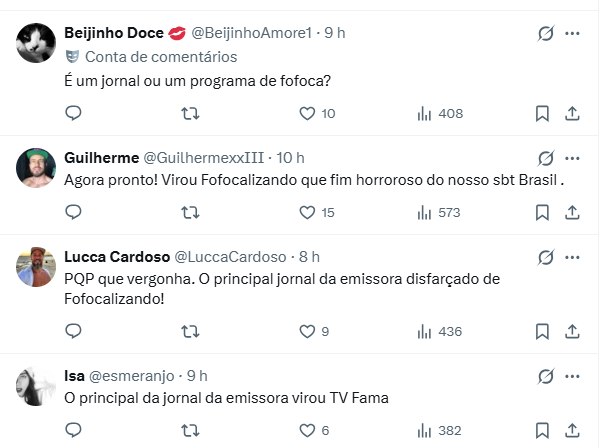This screenshot has width=608, height=448.
Task: Share Guilherme's tweet
Action: point(573,212)
